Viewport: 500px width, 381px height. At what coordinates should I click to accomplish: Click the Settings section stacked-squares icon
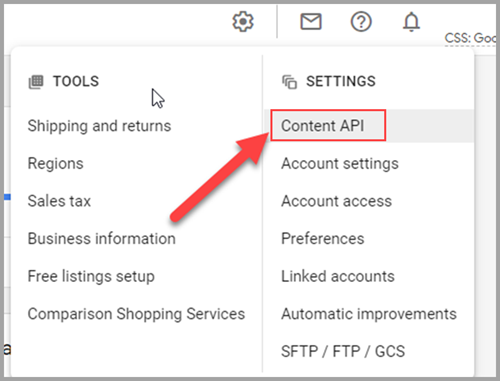289,82
